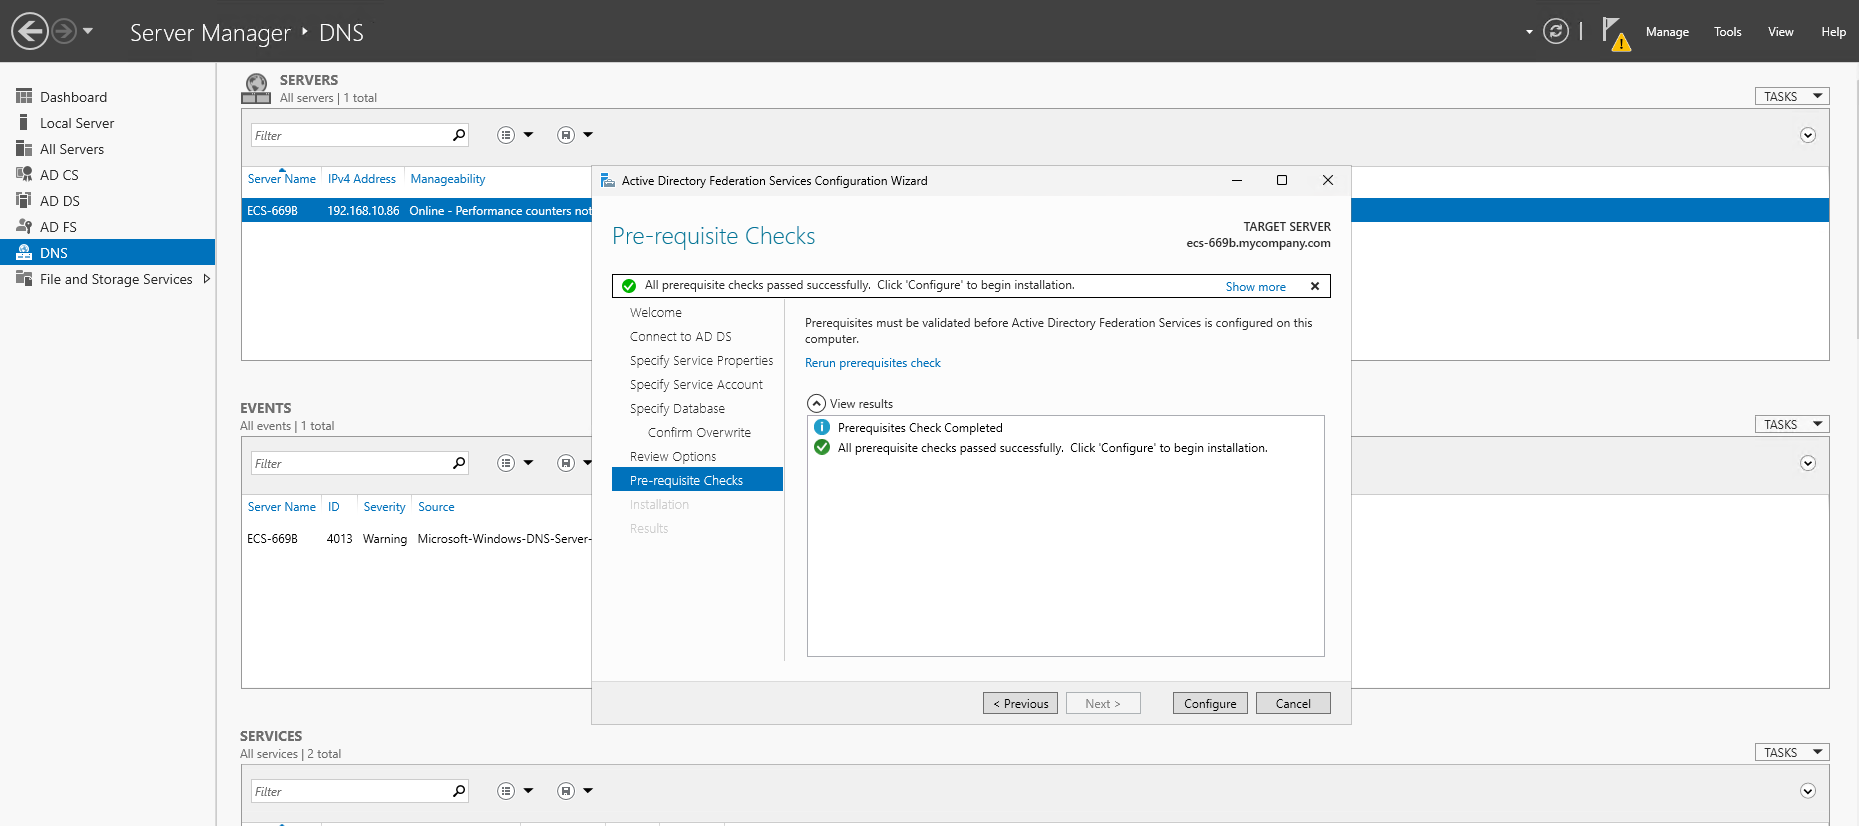Open the Tools menu
The image size is (1859, 826).
pyautogui.click(x=1727, y=32)
